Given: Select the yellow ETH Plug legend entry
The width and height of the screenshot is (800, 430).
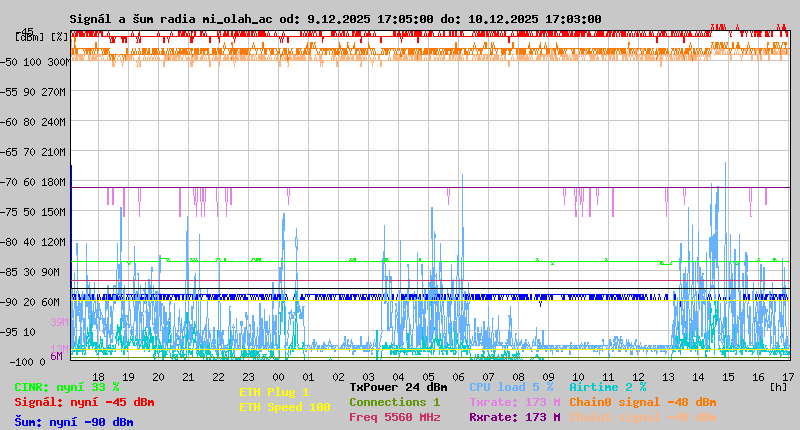Looking at the screenshot, I should click(274, 392).
